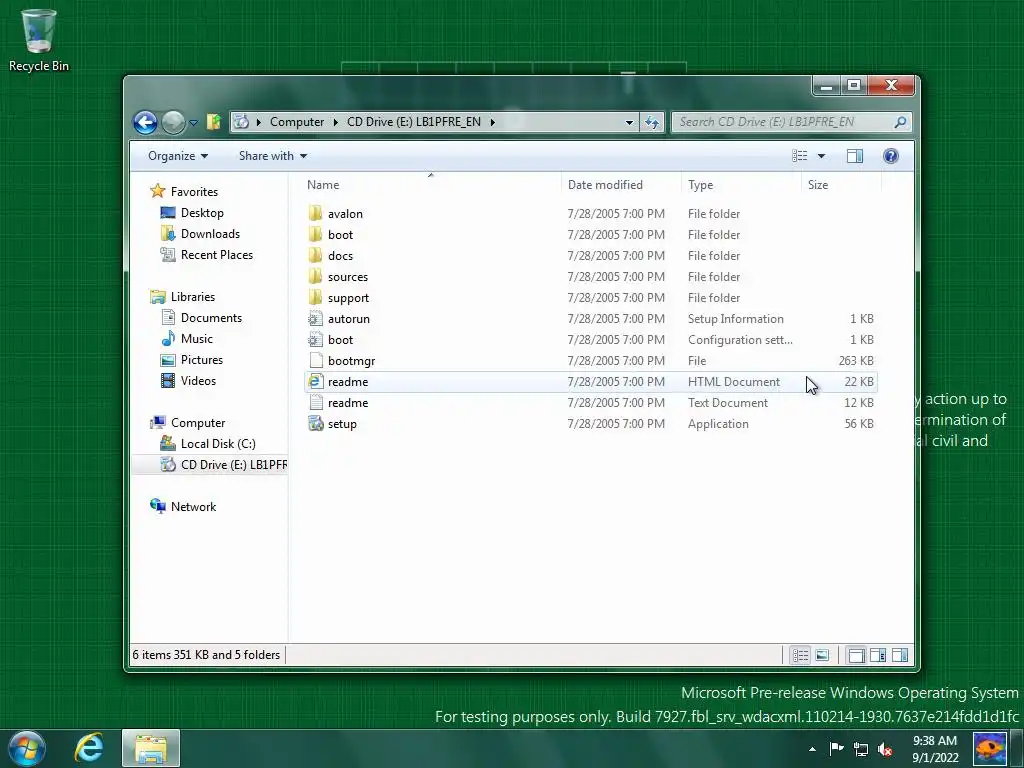Click the folder-up icon beside navigation arrows
This screenshot has width=1024, height=768.
tap(214, 121)
